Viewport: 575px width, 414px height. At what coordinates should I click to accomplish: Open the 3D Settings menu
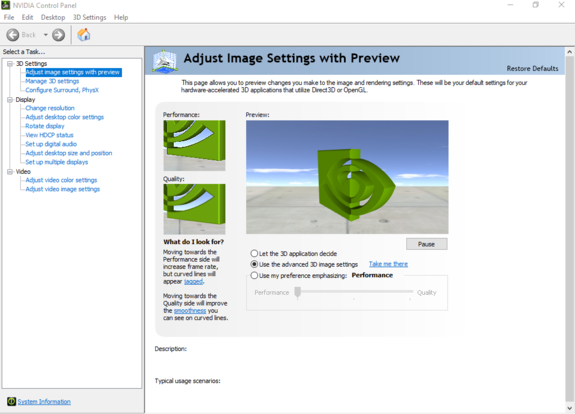pyautogui.click(x=89, y=17)
